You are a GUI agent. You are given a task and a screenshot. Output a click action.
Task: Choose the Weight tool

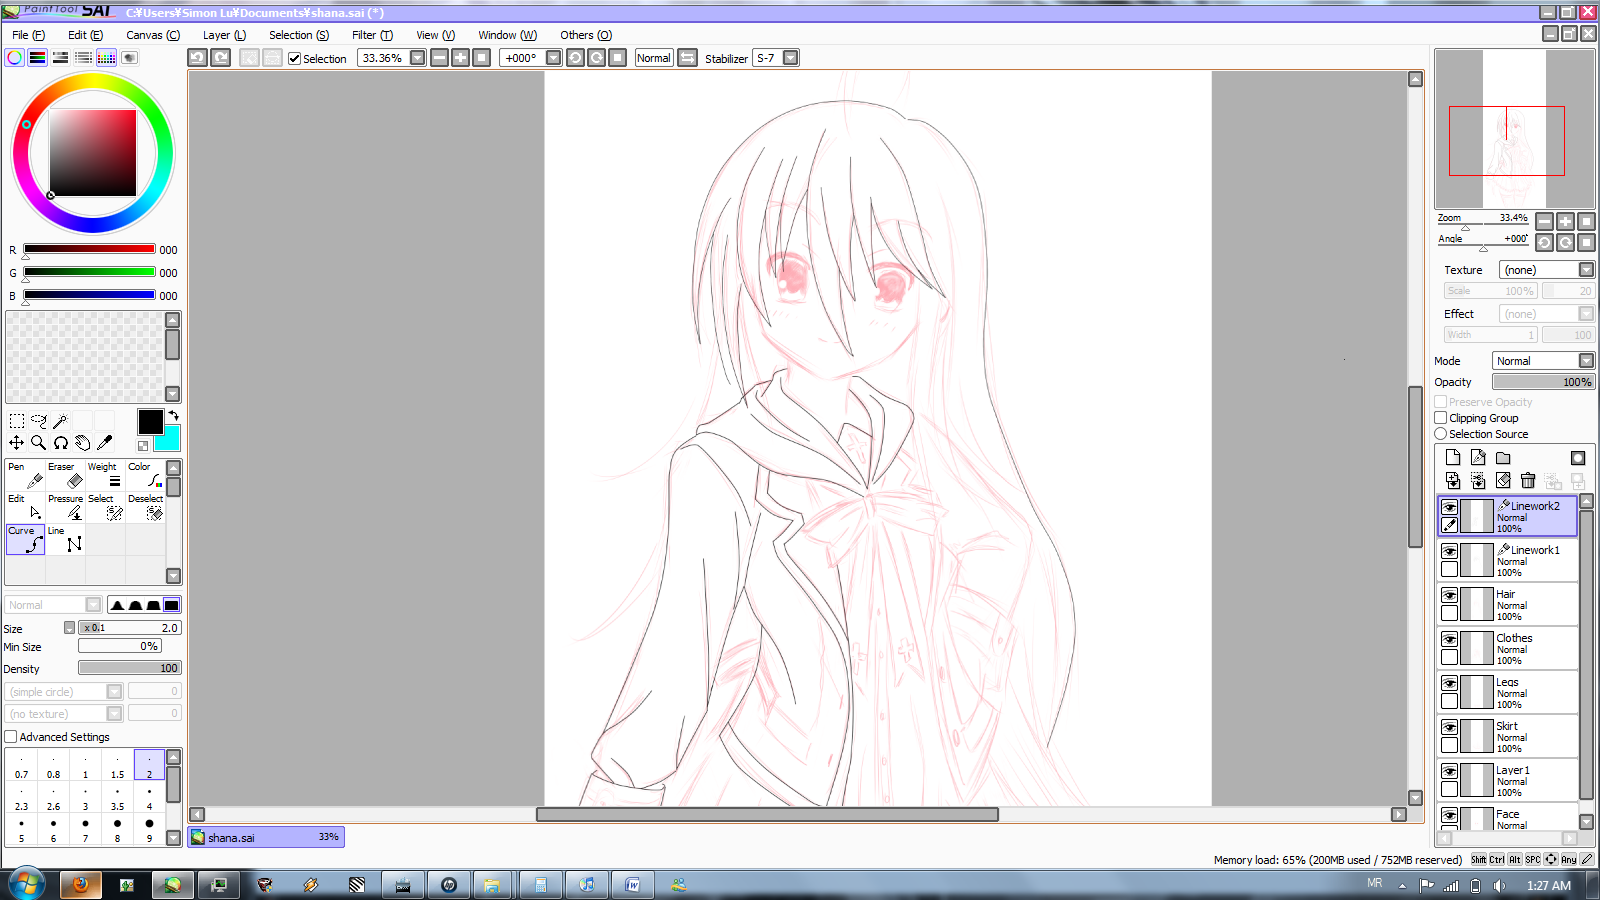point(105,475)
